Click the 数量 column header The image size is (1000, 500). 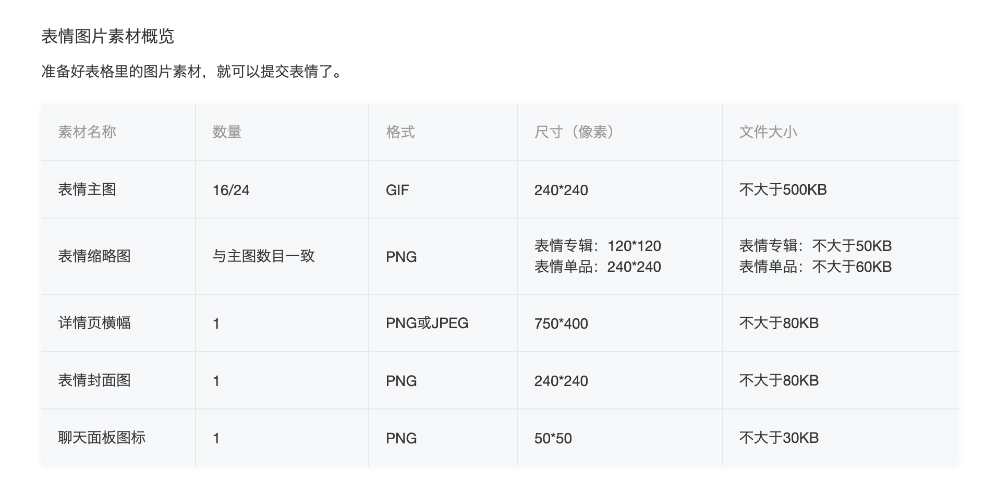pos(227,132)
